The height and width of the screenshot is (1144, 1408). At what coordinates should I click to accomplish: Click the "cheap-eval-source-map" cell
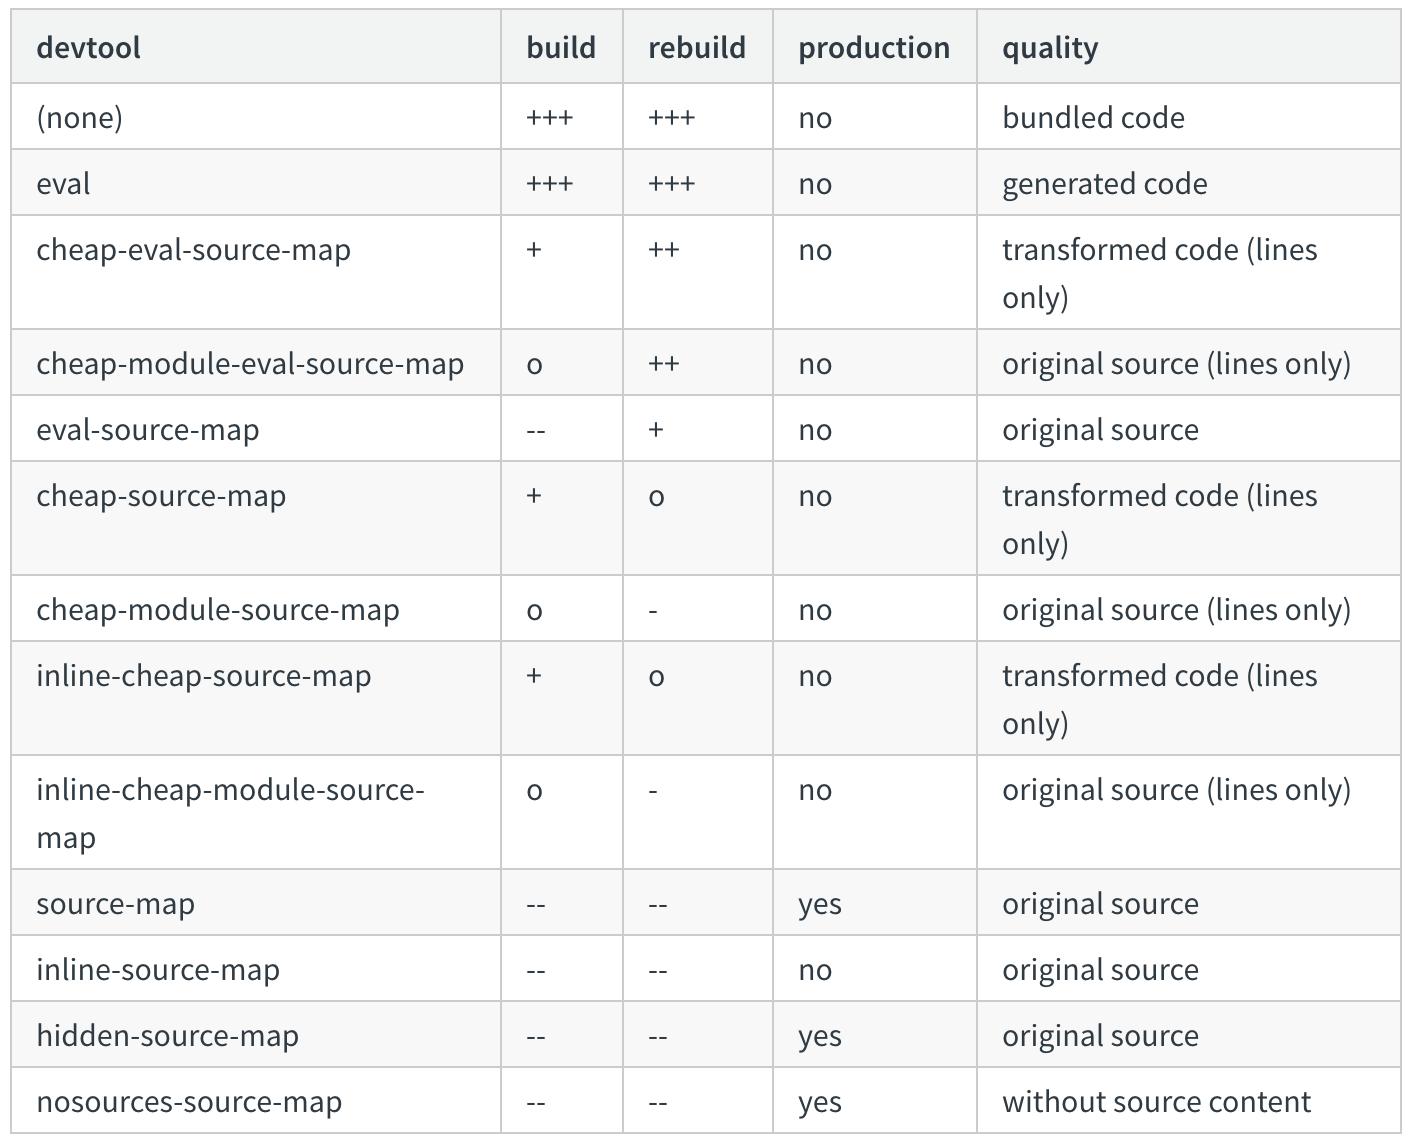pyautogui.click(x=193, y=250)
